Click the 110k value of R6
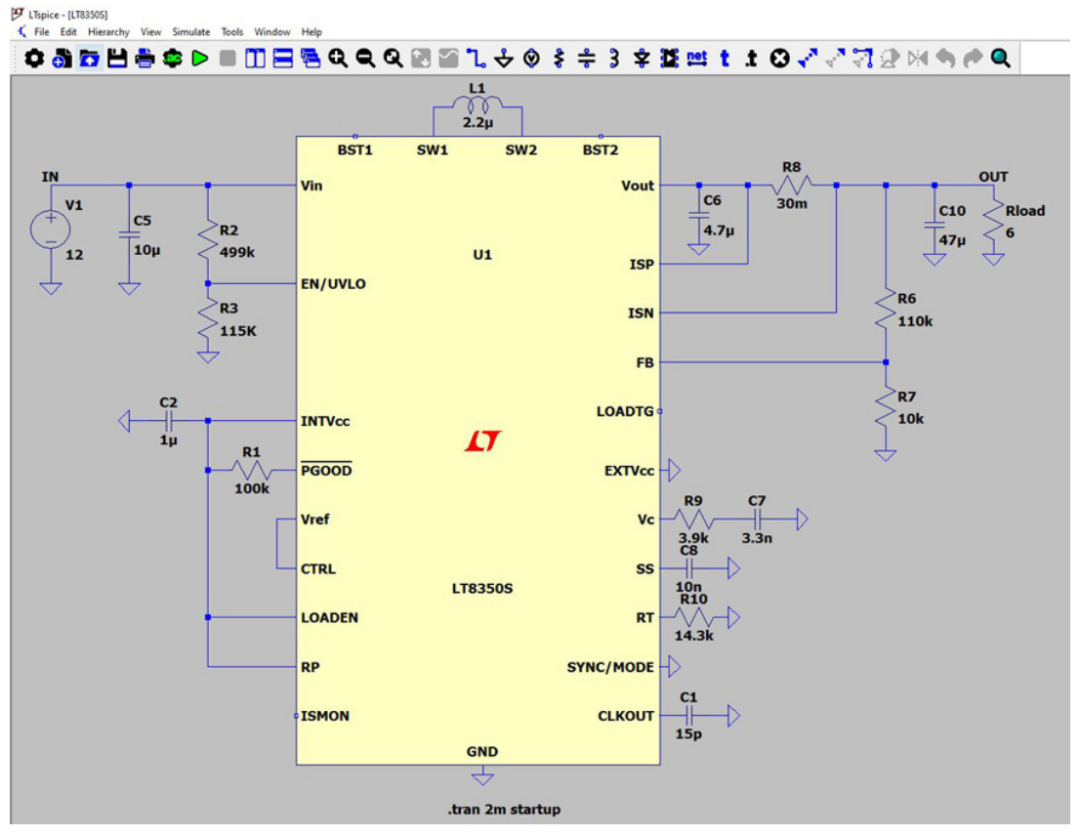Image resolution: width=1080 pixels, height=836 pixels. [x=915, y=321]
